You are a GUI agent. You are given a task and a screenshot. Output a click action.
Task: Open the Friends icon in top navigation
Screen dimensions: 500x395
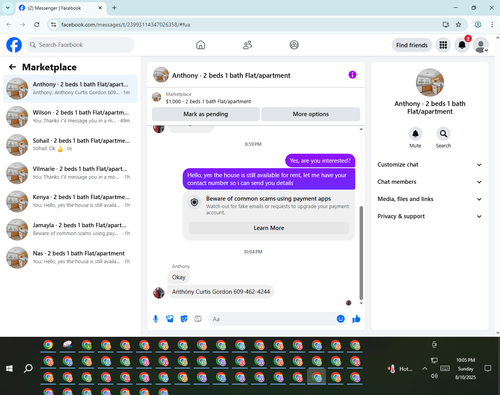(247, 45)
